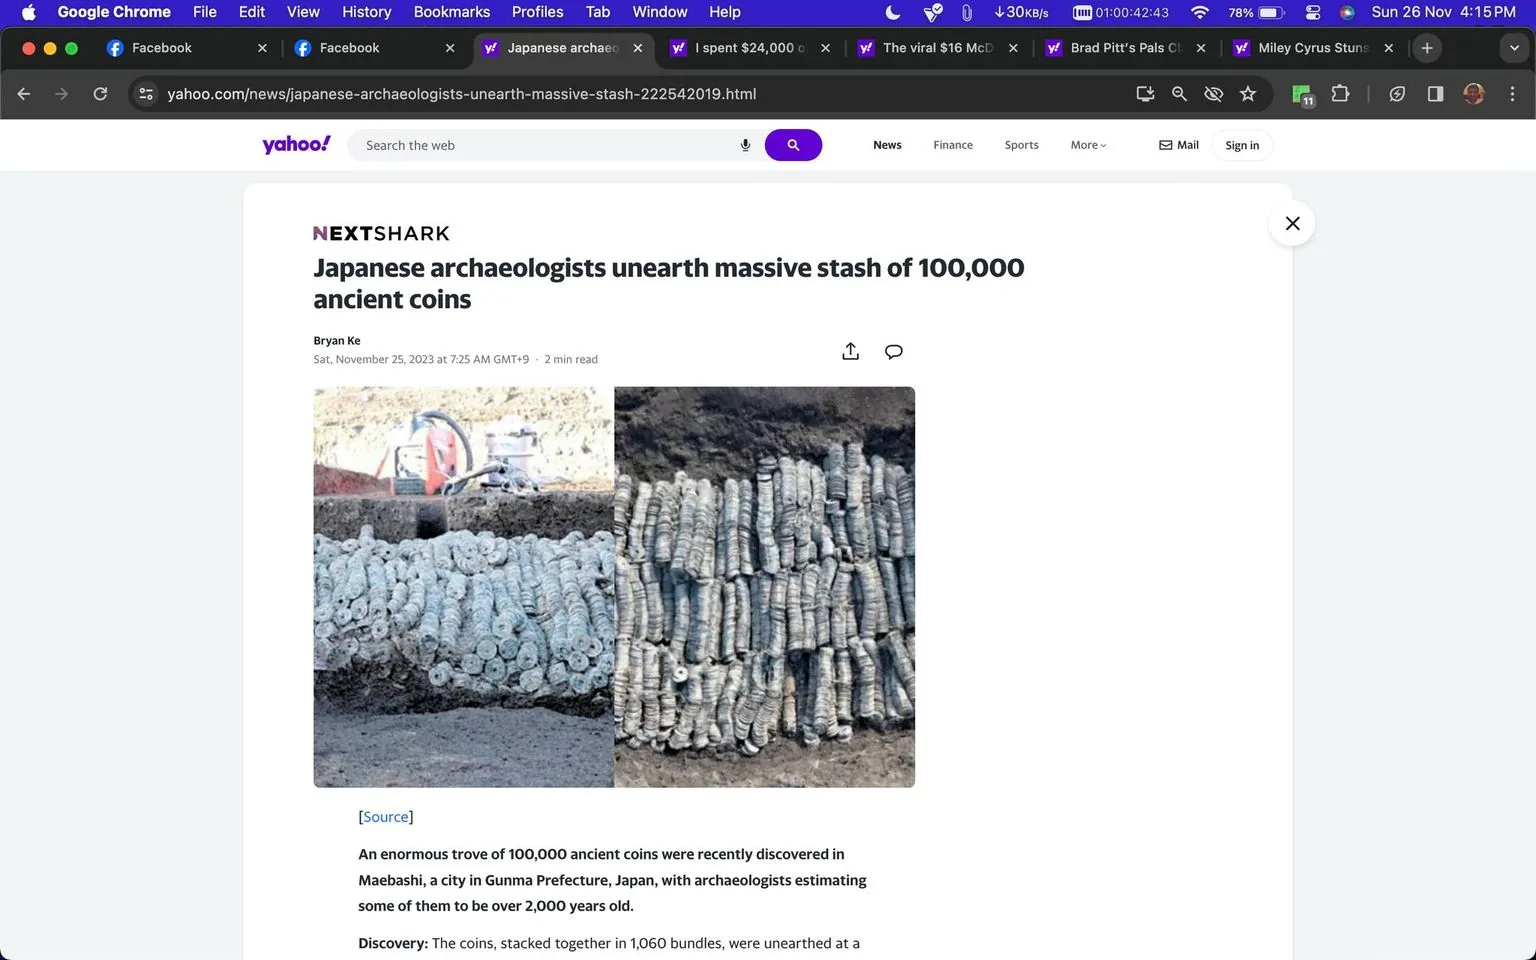The width and height of the screenshot is (1536, 960).
Task: Expand the More dropdown in Yahoo navigation
Action: tap(1087, 145)
